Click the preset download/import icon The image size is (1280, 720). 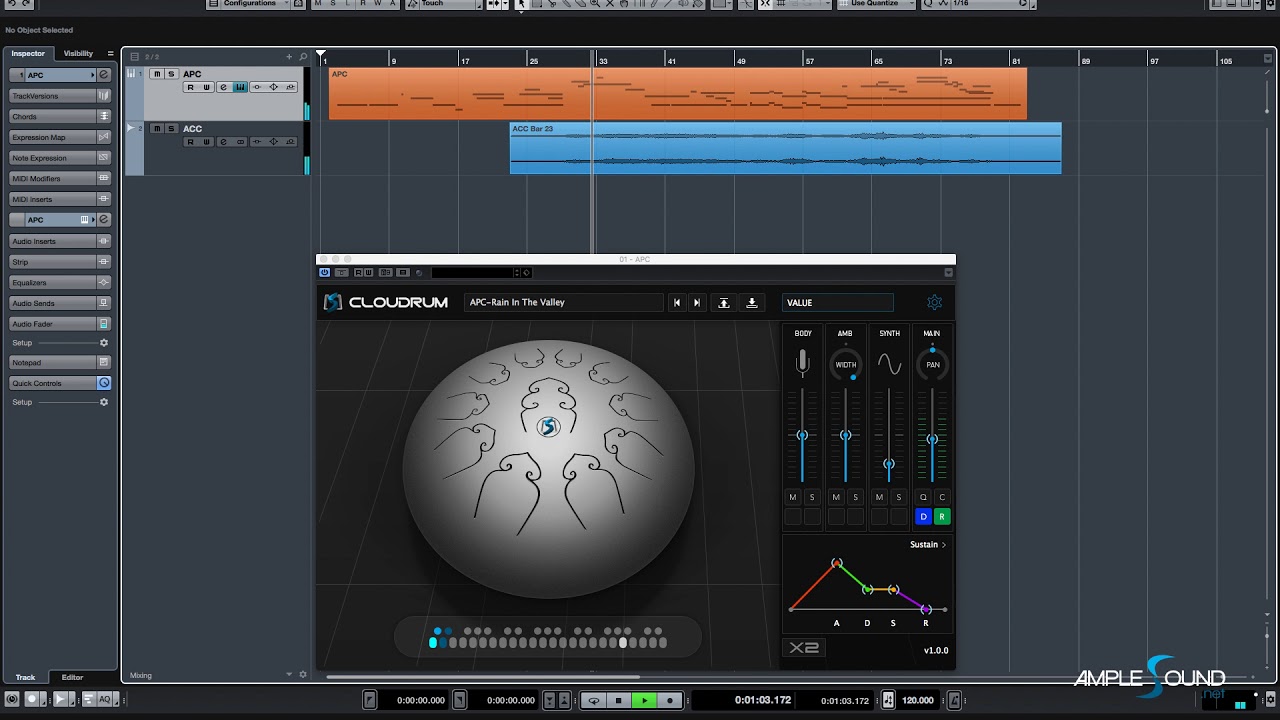click(752, 303)
